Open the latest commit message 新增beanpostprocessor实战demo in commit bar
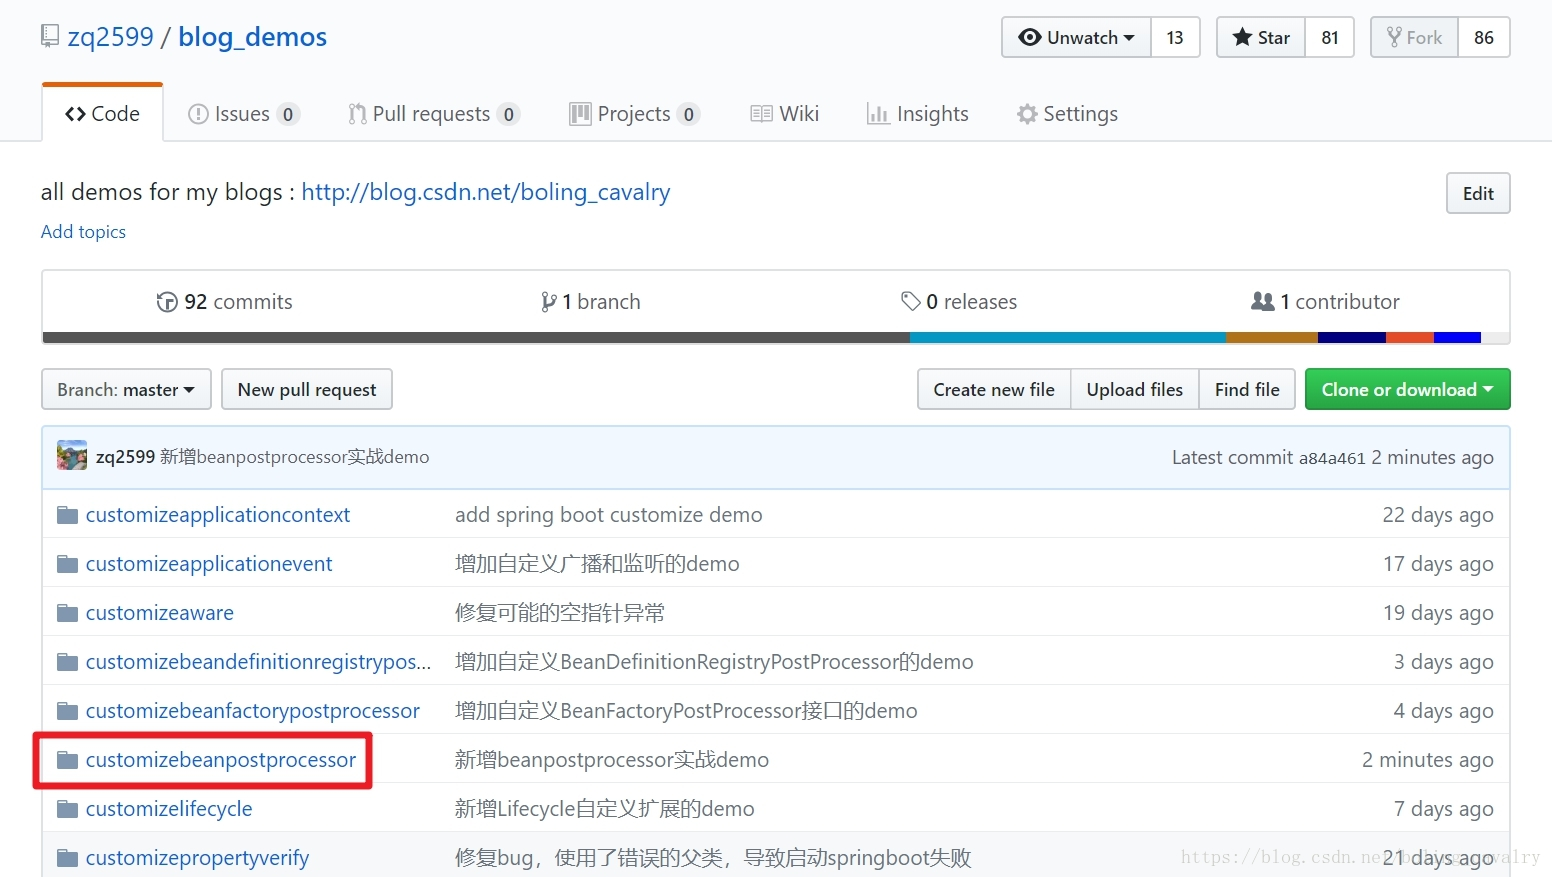Screen dimensions: 1552x877 (x=295, y=457)
